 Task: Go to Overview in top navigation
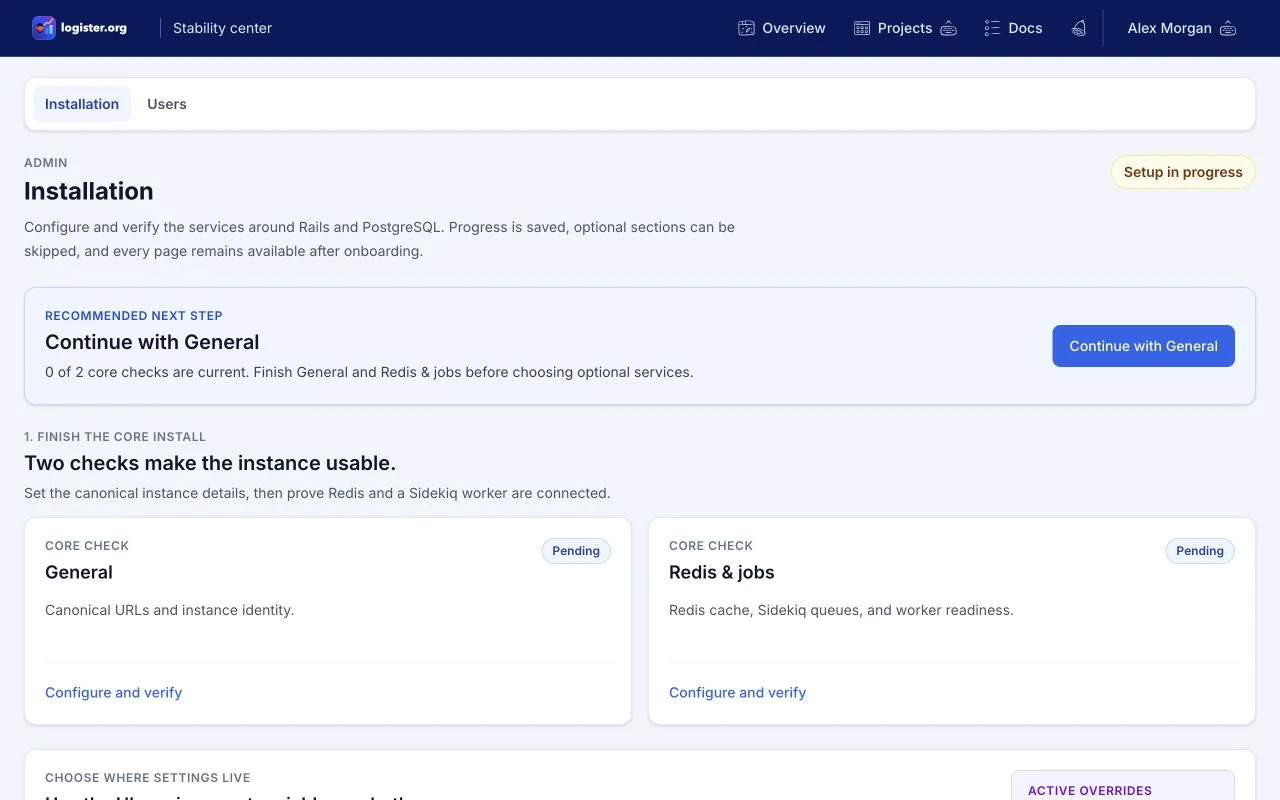click(x=782, y=28)
